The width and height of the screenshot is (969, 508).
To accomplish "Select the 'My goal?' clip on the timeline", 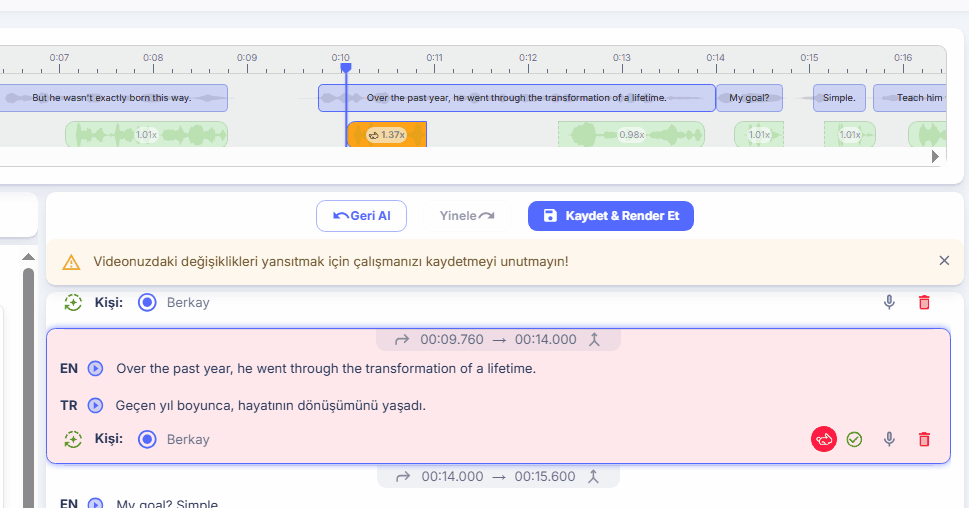I will (749, 98).
